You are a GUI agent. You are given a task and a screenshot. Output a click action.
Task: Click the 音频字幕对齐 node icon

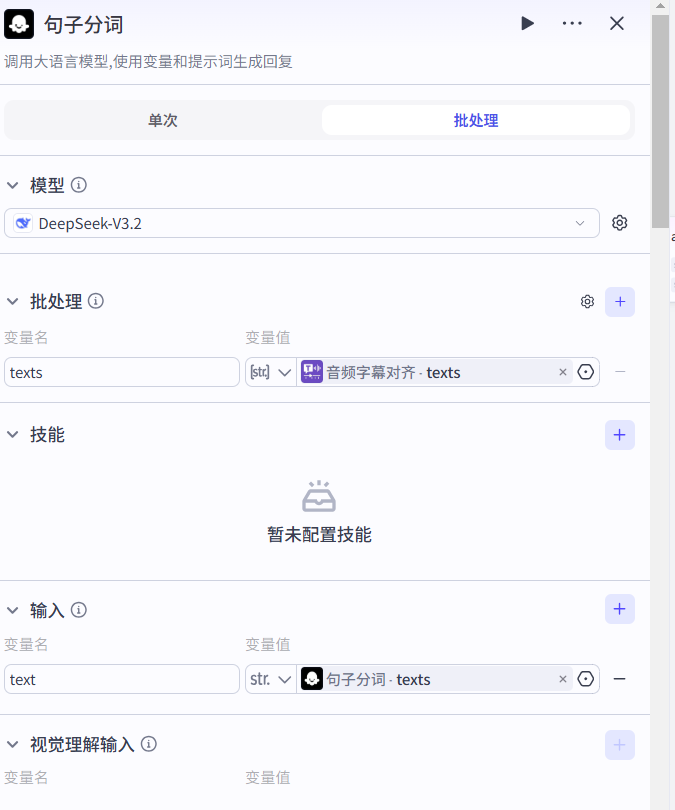tap(312, 372)
